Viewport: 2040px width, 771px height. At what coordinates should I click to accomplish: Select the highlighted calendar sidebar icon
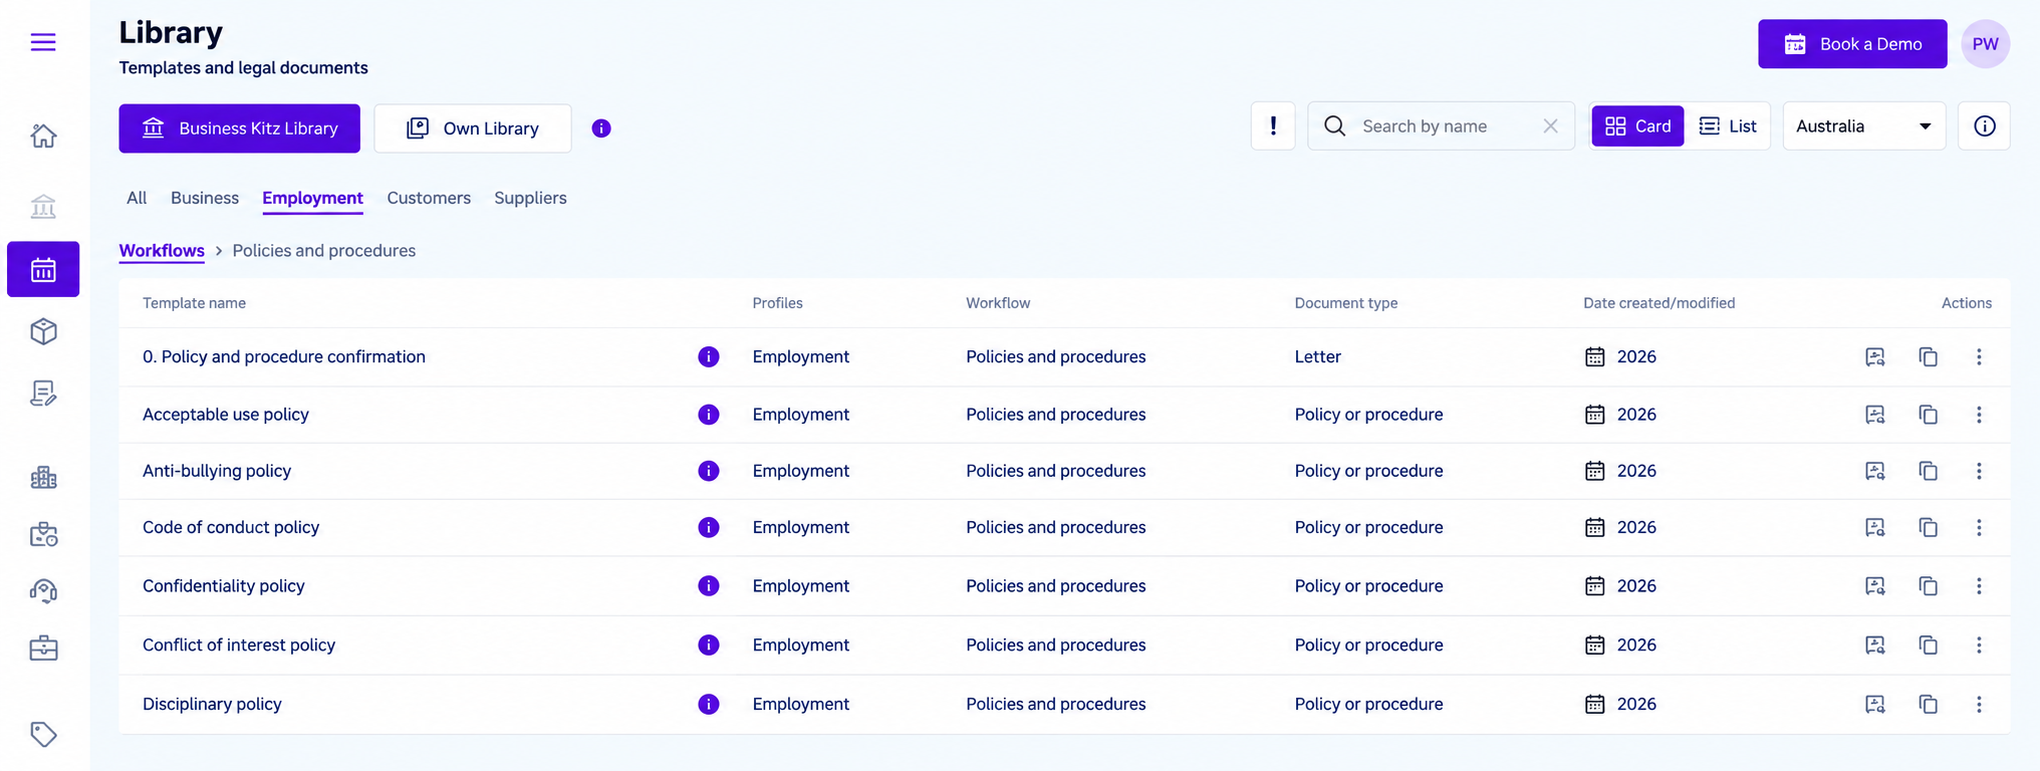pos(43,269)
